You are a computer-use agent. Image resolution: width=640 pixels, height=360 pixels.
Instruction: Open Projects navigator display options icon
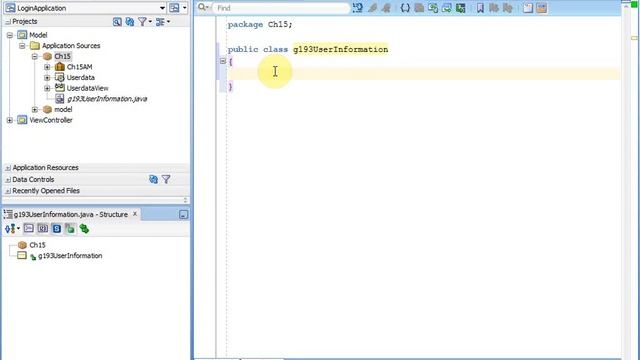coord(160,22)
